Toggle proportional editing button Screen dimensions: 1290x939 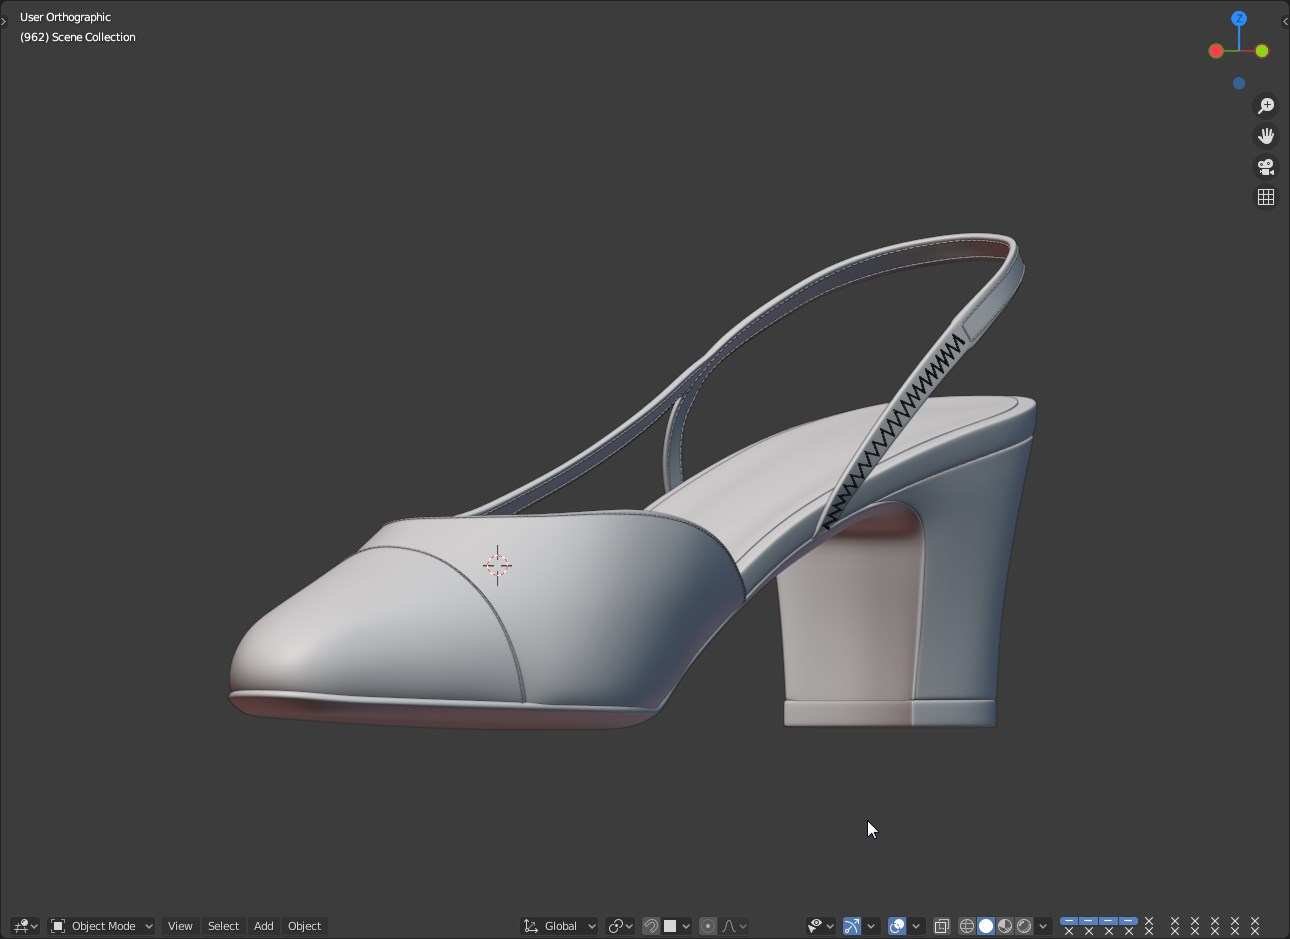708,926
